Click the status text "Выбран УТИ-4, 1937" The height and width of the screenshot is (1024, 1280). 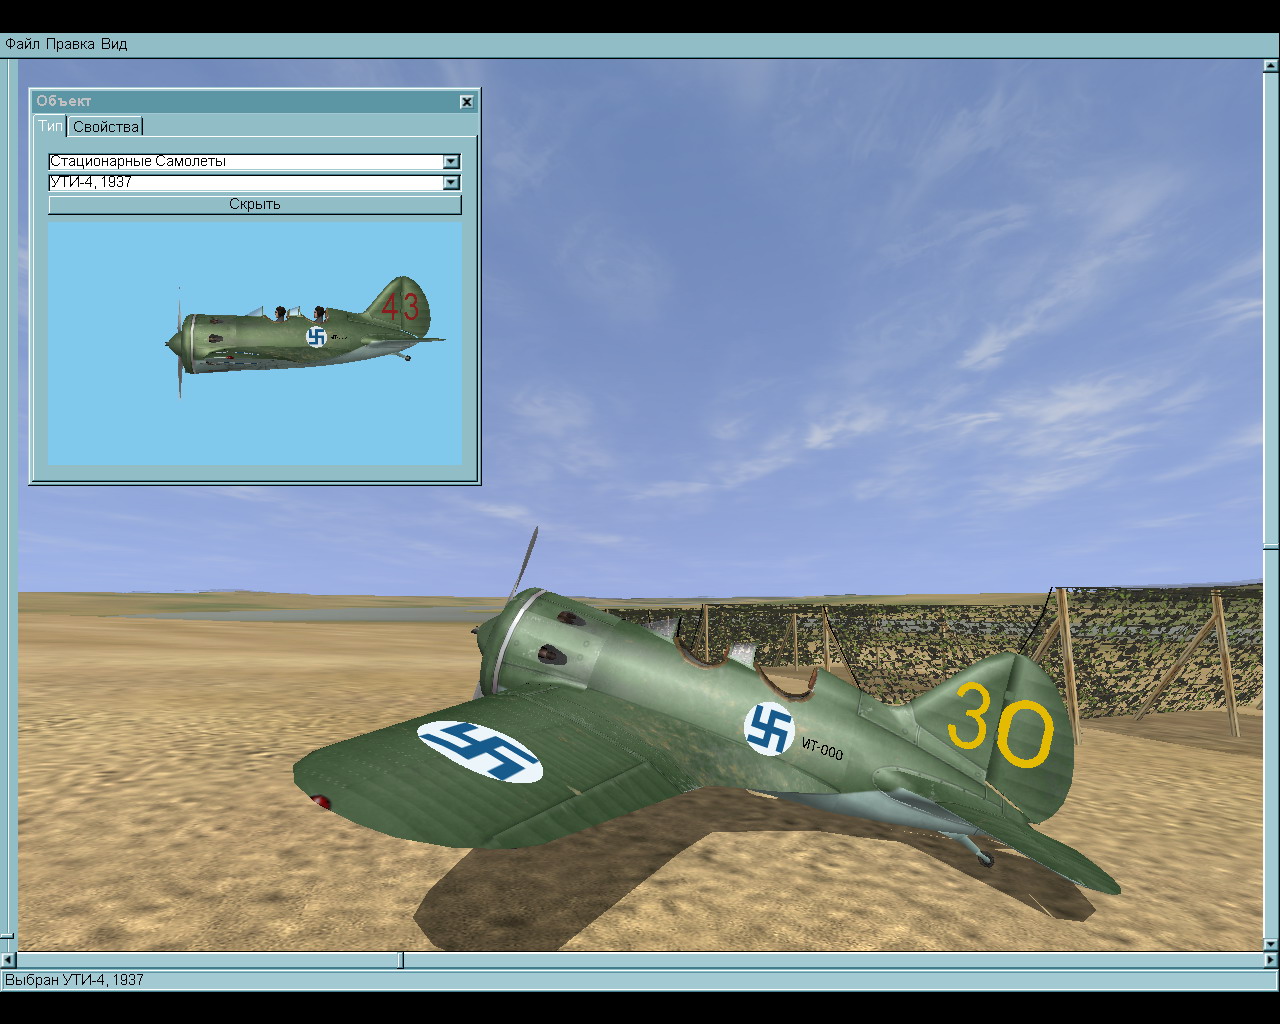click(74, 980)
